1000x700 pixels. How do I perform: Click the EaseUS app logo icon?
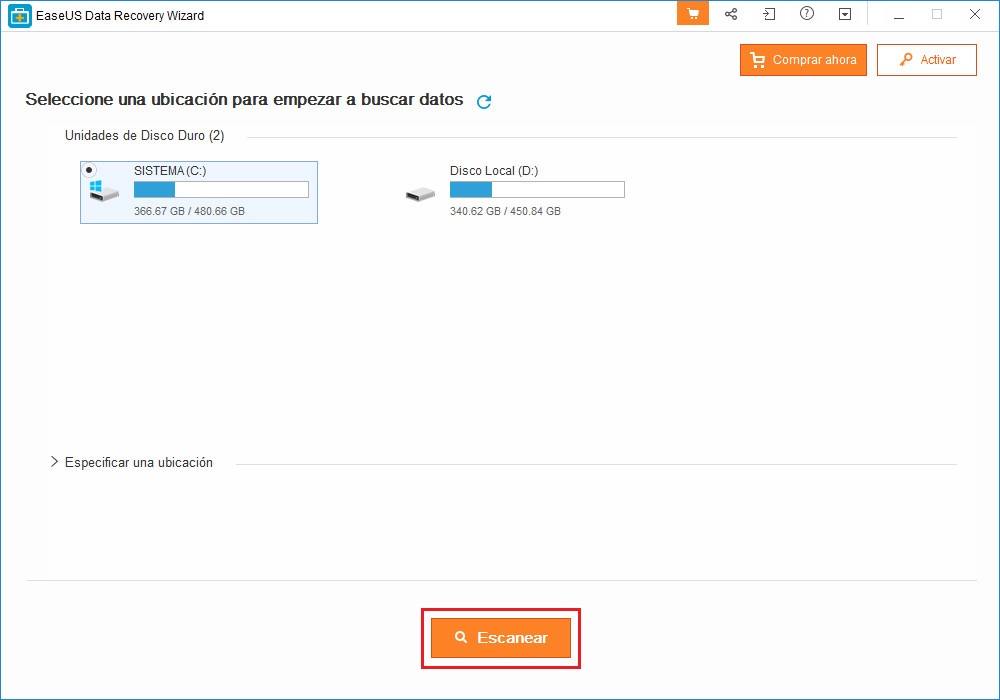20,16
